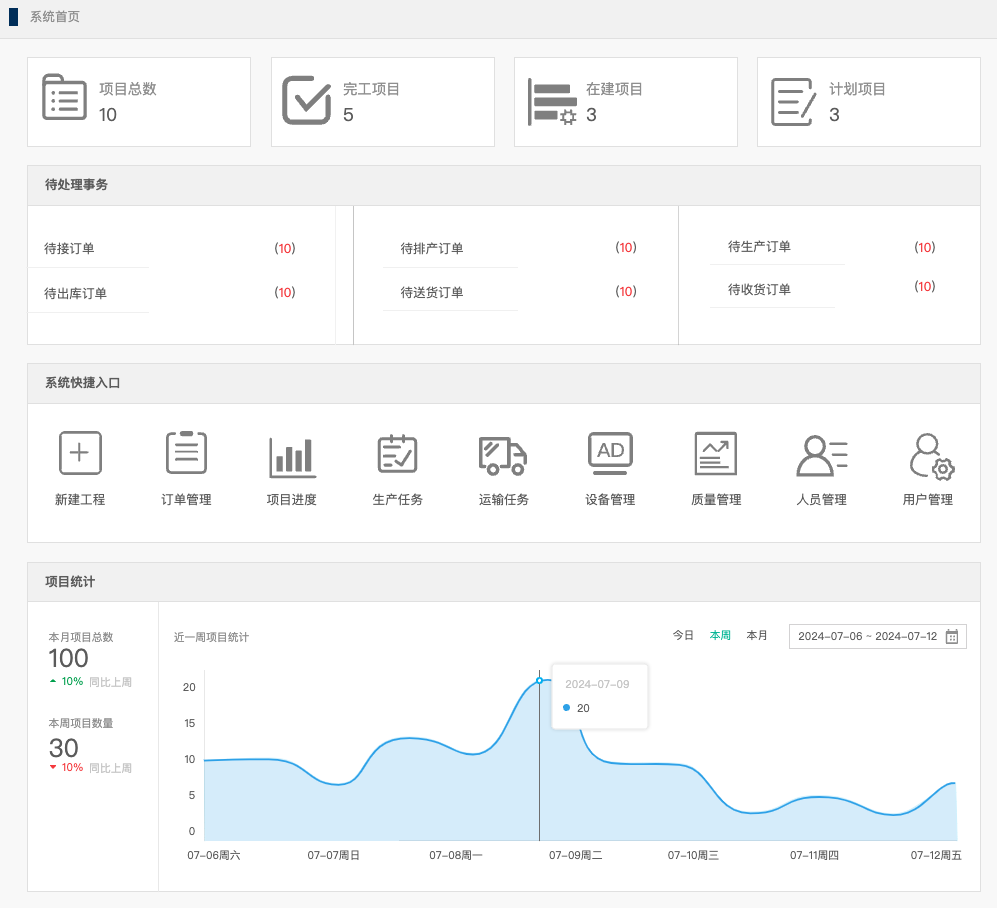The width and height of the screenshot is (997, 908).
Task: Open 用户管理 user gear icon
Action: [x=929, y=456]
